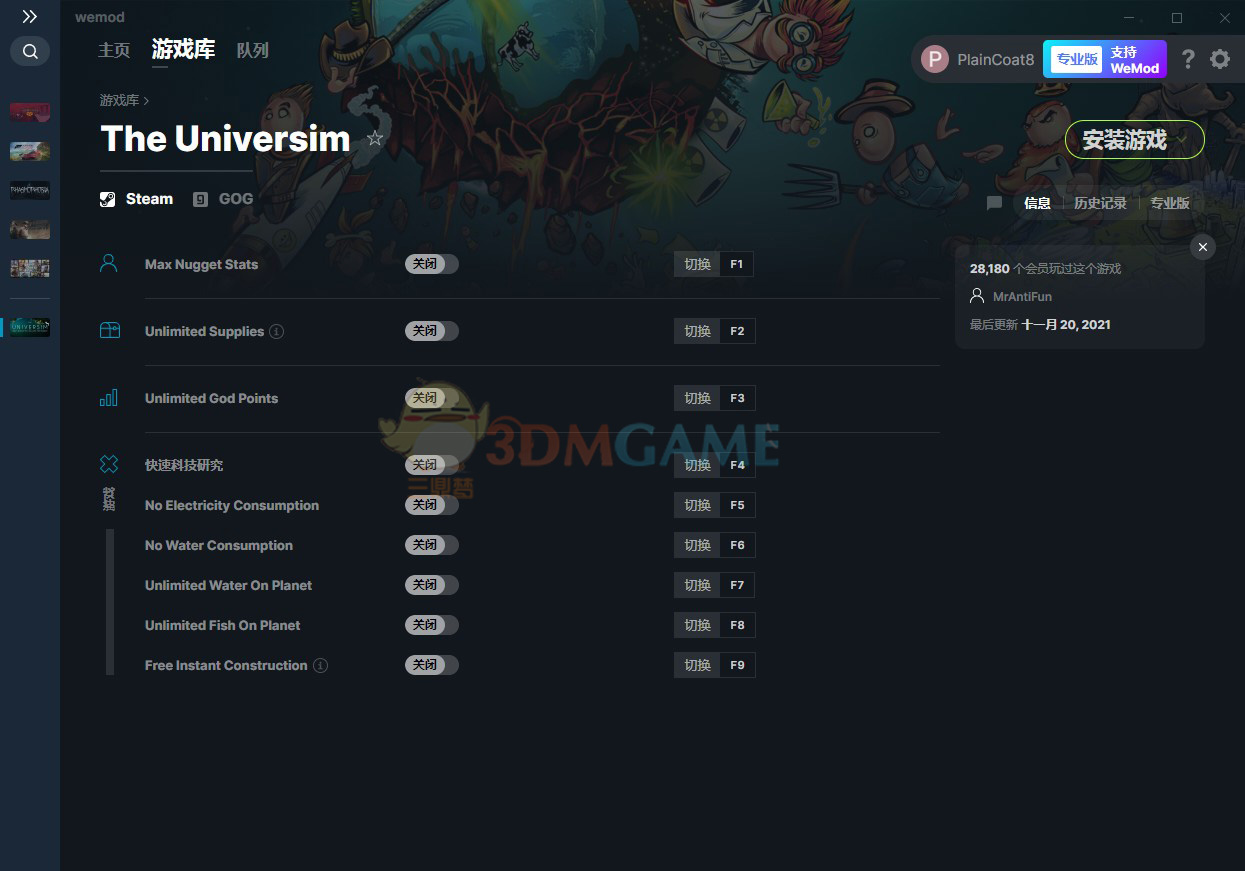1245x871 pixels.
Task: Click 切换 F2 hotkey button
Action: (715, 331)
